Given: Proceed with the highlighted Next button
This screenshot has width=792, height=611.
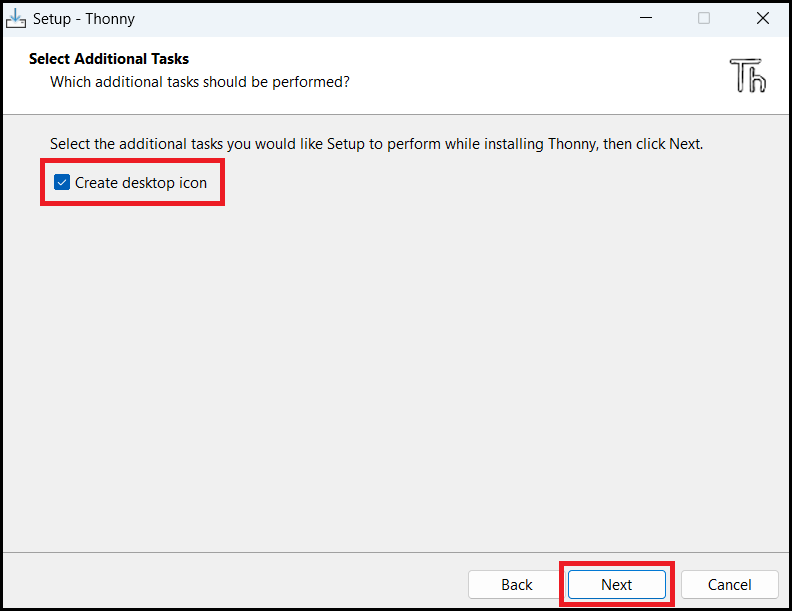Looking at the screenshot, I should [616, 584].
